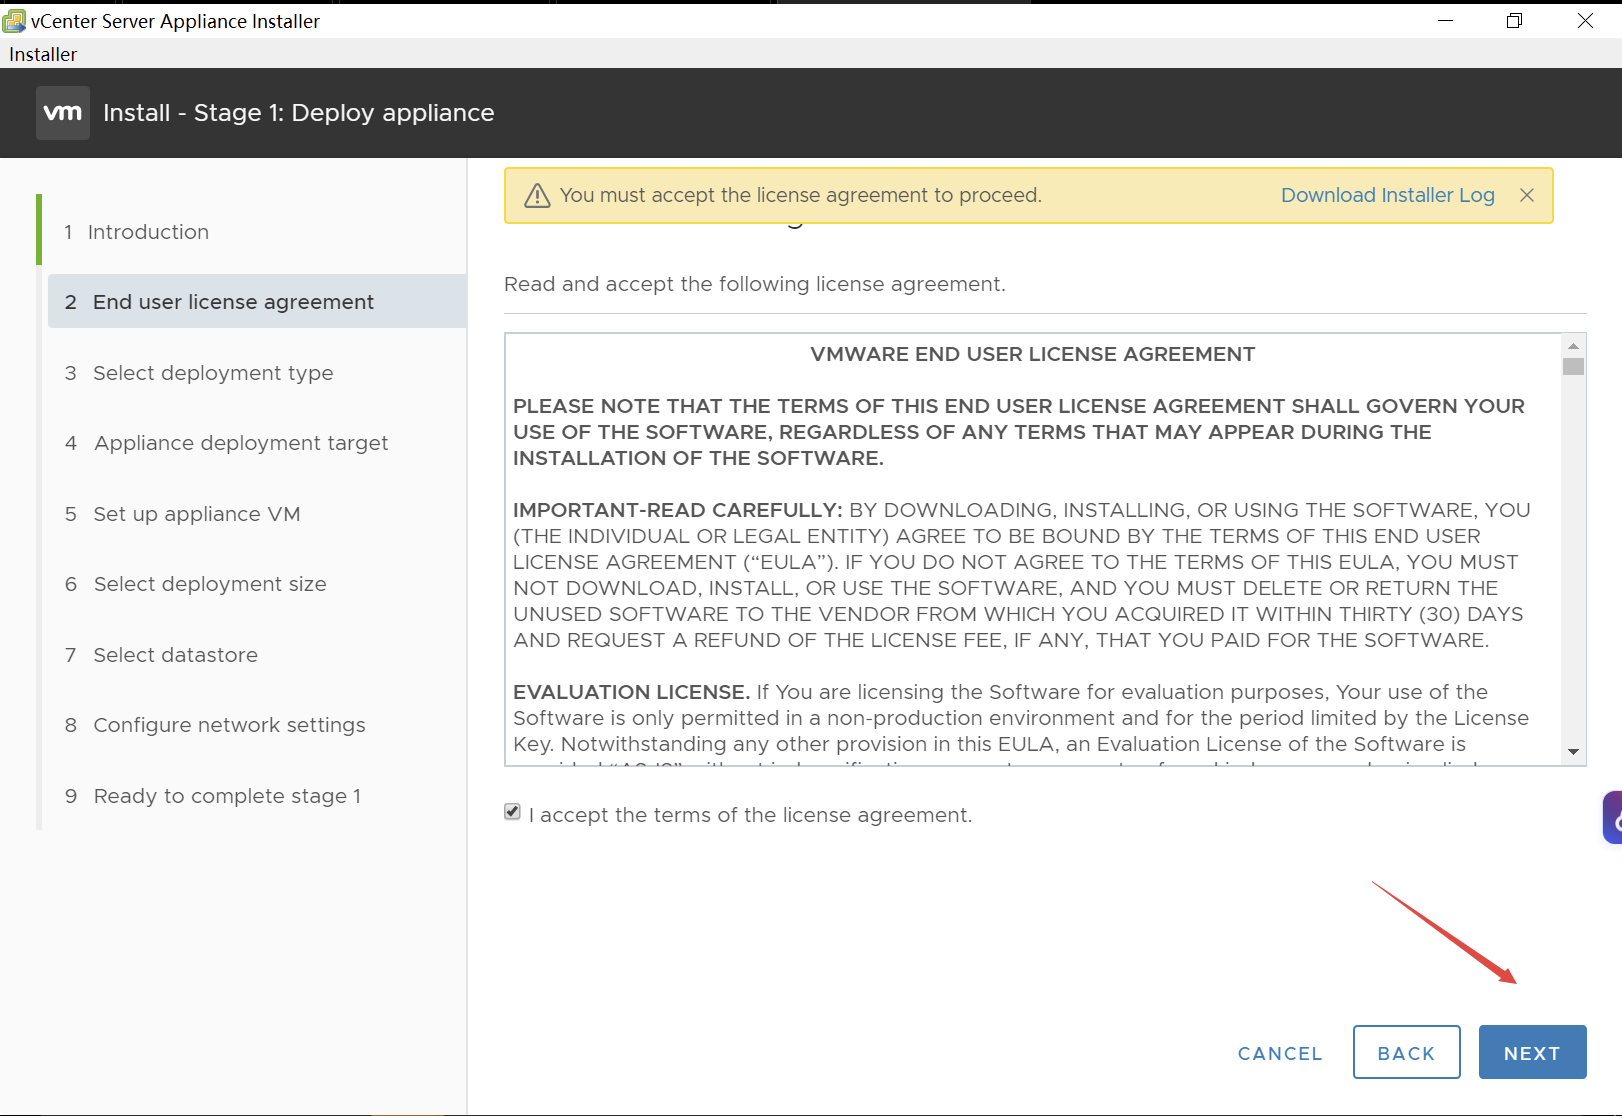Click the EVALUATION LICENSE paragraph heading
The image size is (1622, 1116).
coord(631,692)
